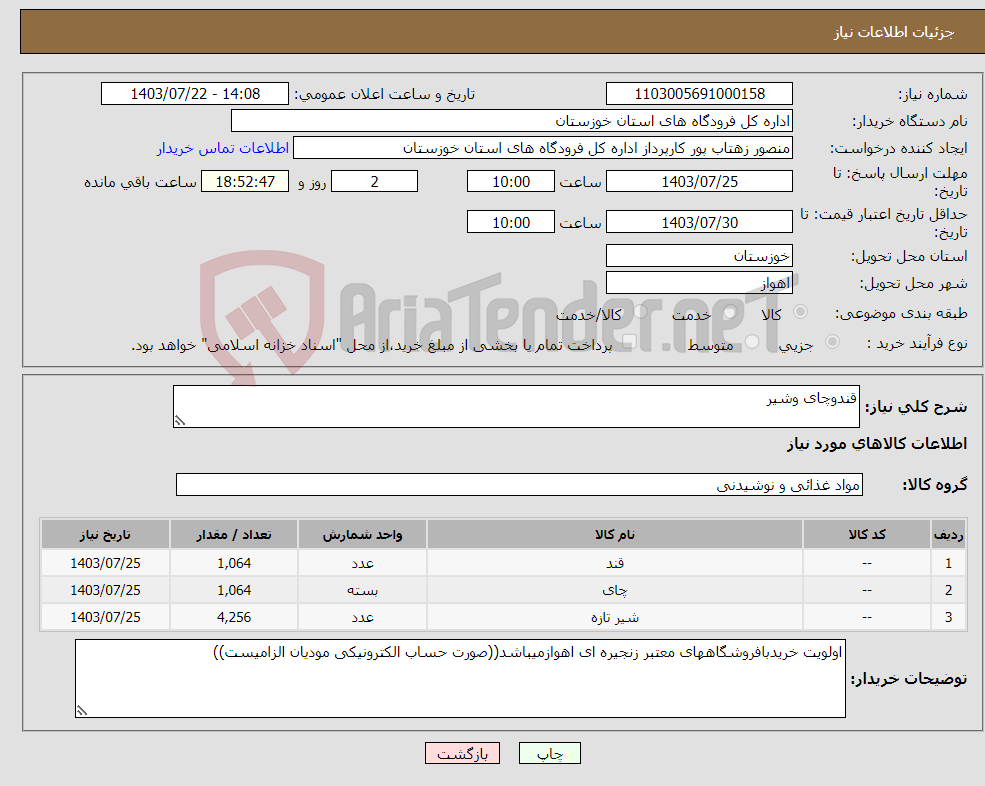
Task: Click the item name cell شیر تازه
Action: pyautogui.click(x=614, y=617)
